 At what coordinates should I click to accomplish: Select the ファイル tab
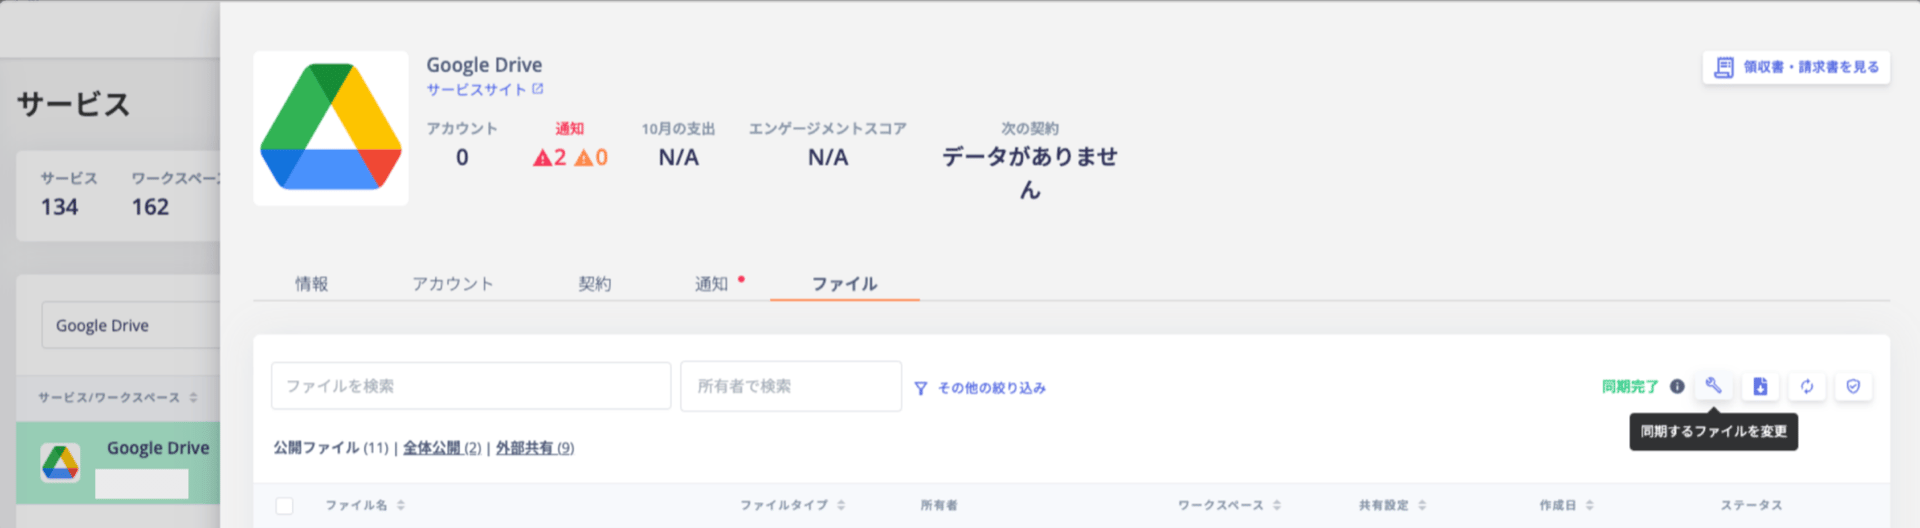point(844,284)
